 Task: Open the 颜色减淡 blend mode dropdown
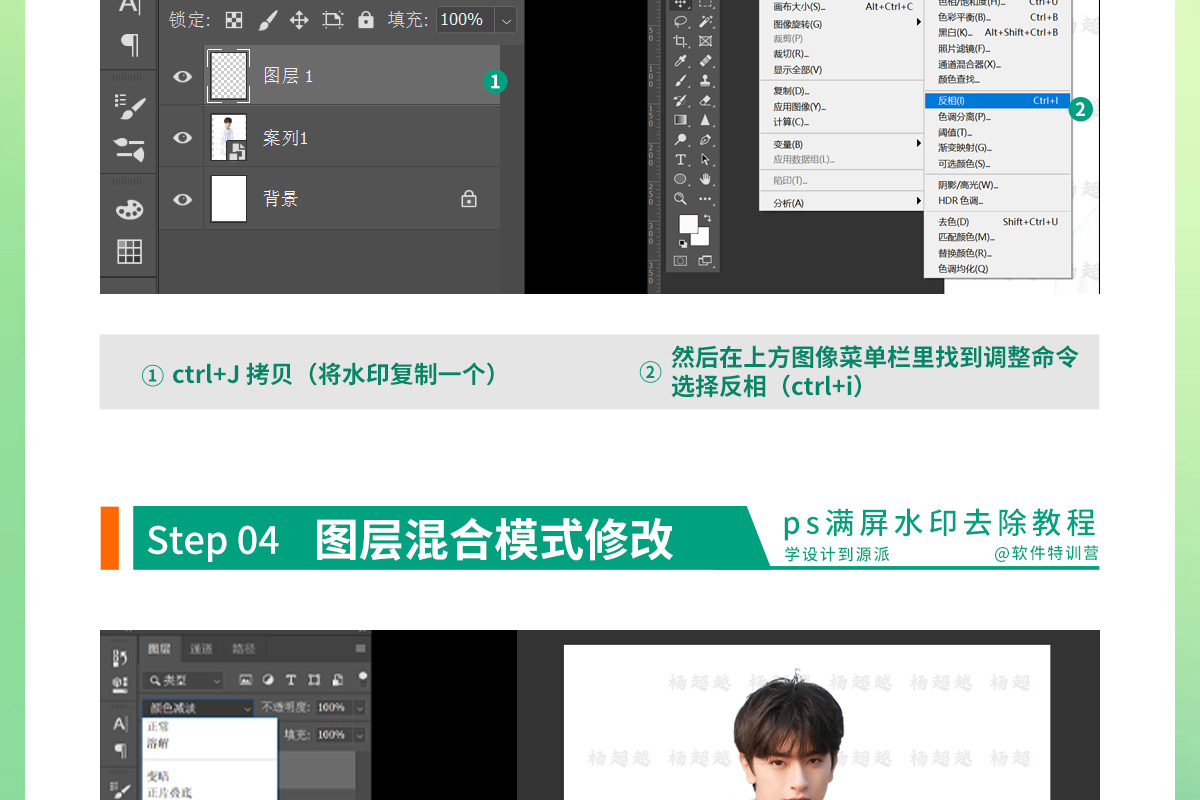[197, 708]
